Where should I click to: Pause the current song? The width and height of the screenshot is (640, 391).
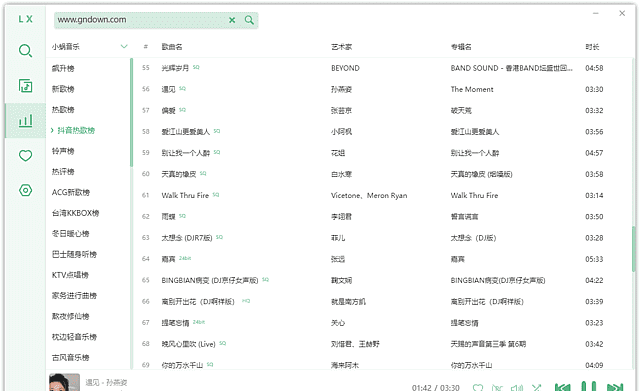(x=589, y=386)
